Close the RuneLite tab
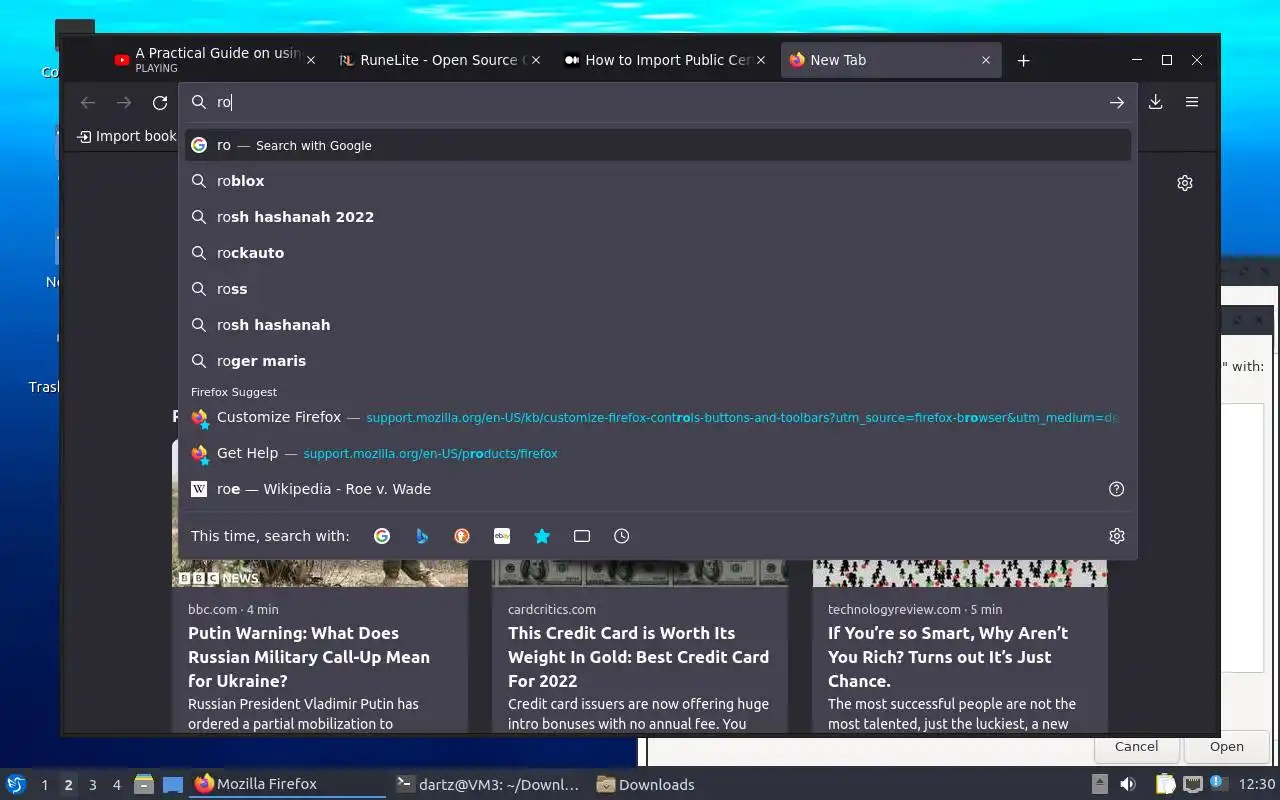1280x800 pixels. click(x=535, y=60)
